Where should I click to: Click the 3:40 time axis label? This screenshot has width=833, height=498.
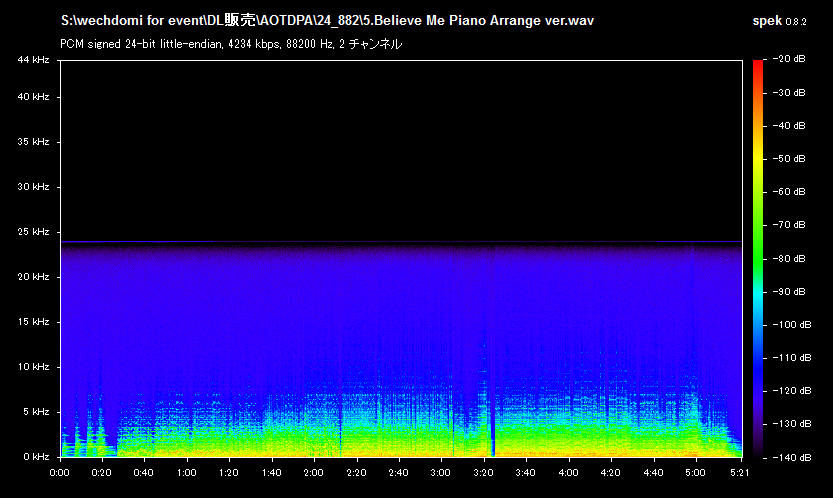tap(525, 473)
